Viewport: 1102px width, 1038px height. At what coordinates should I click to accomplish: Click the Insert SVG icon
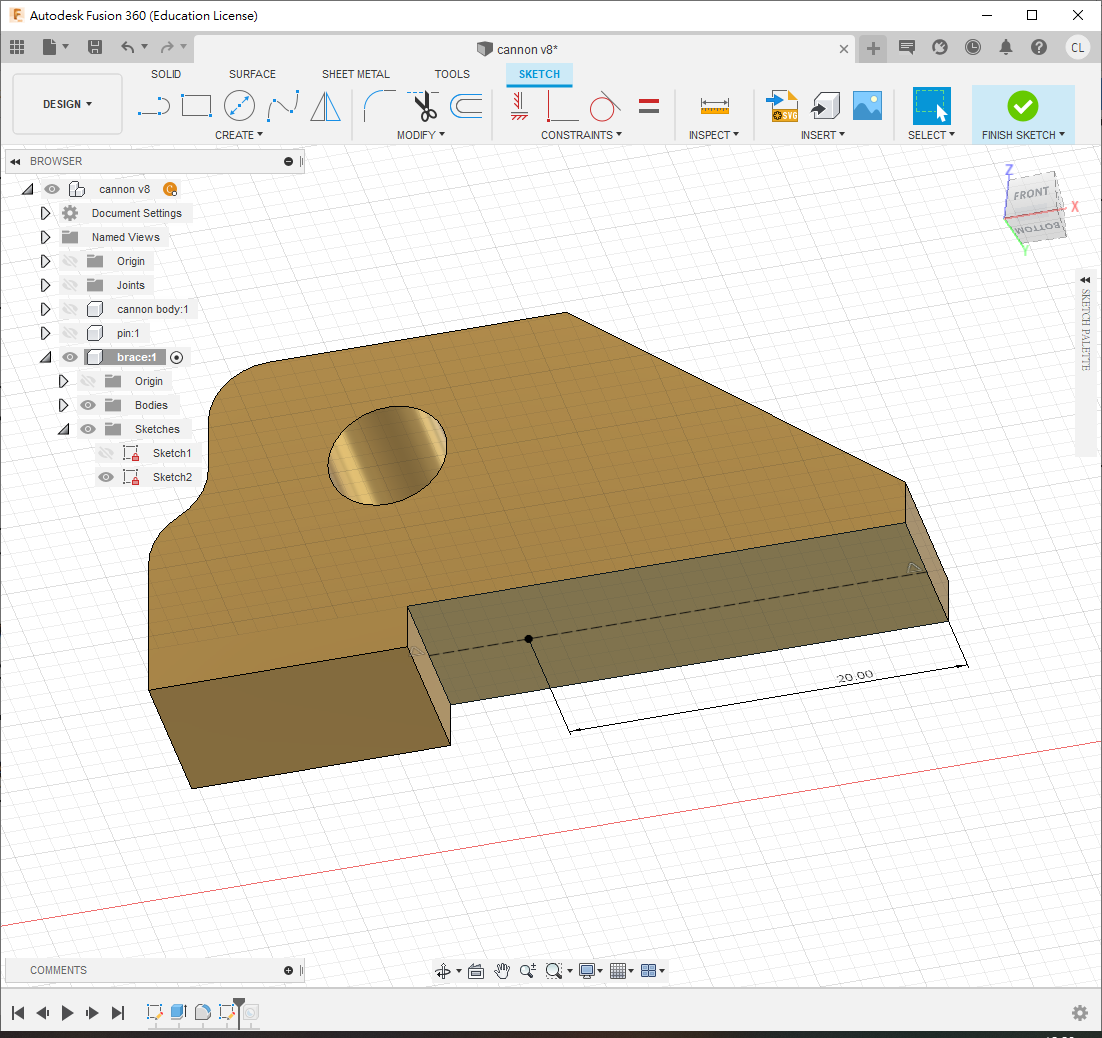(781, 105)
